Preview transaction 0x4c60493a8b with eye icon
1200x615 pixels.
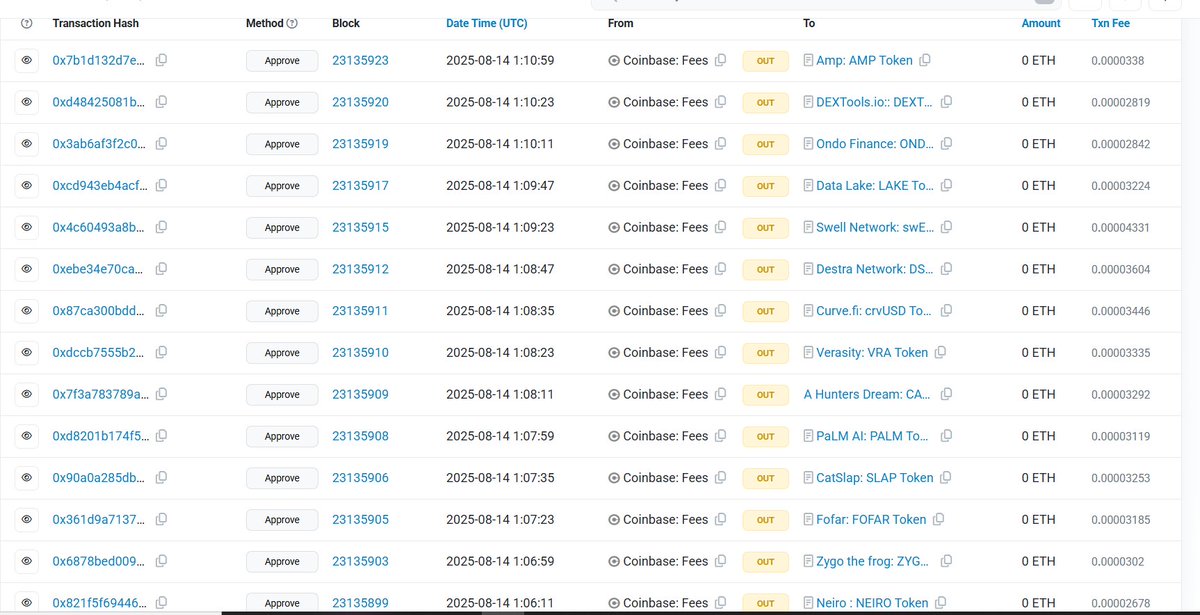click(27, 228)
